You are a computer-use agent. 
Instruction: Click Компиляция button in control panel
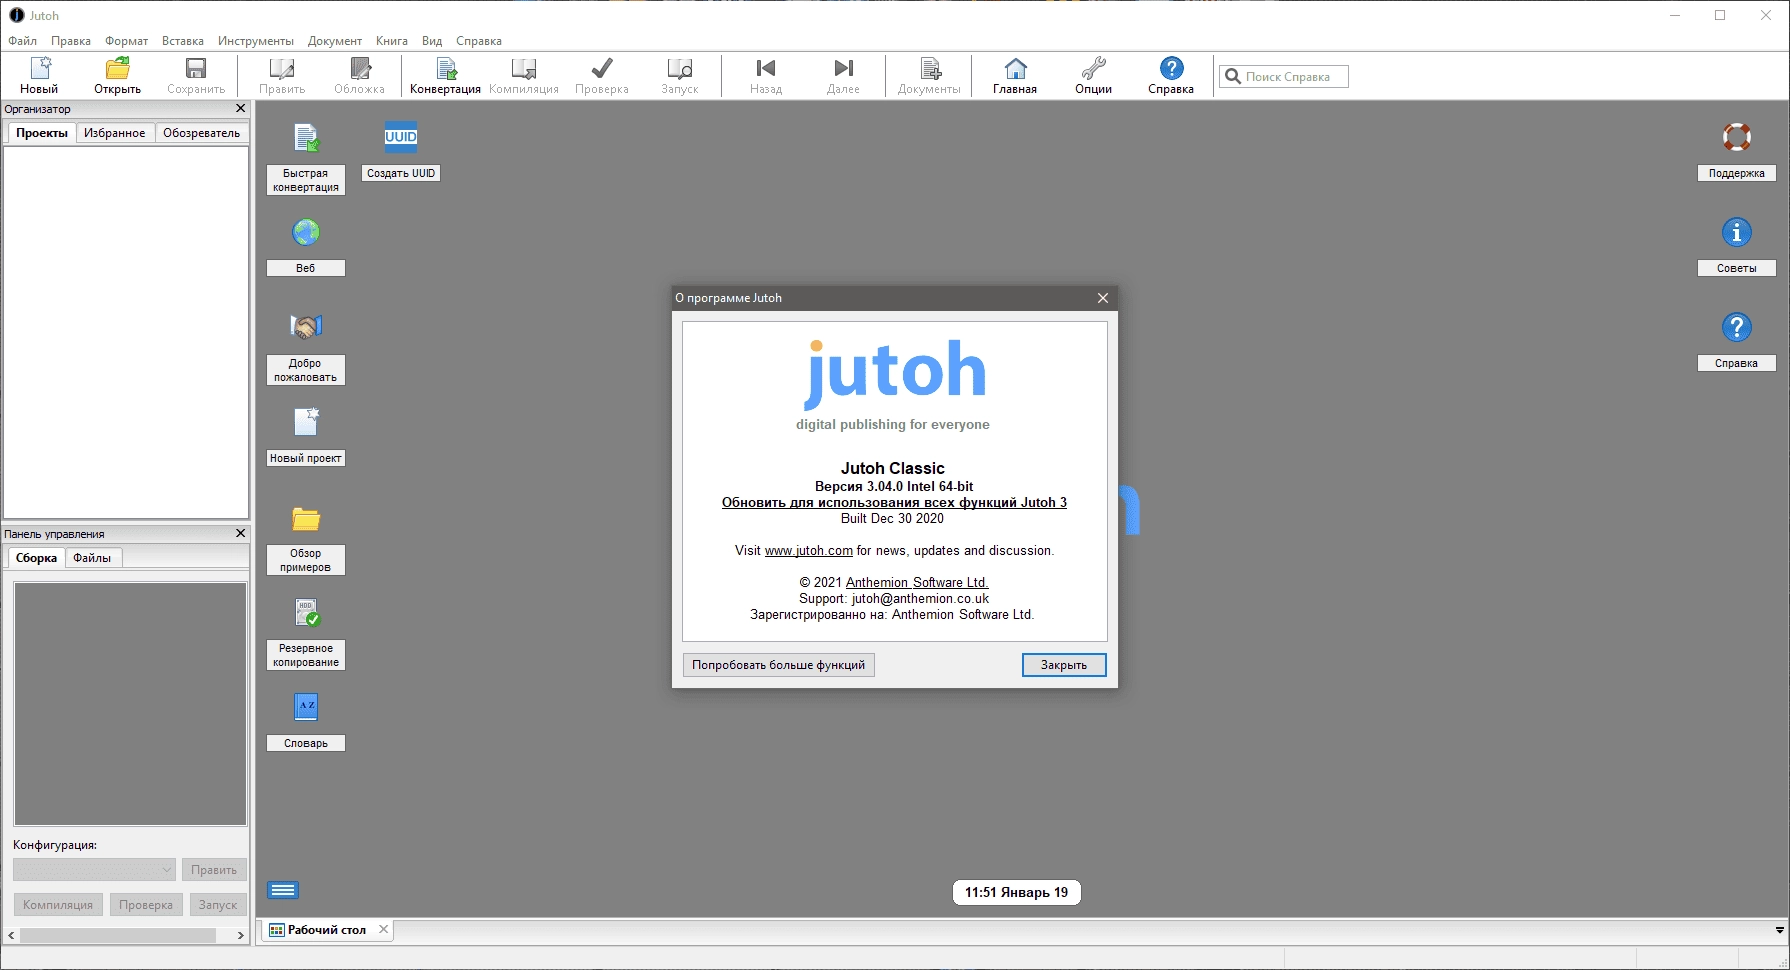pos(58,905)
